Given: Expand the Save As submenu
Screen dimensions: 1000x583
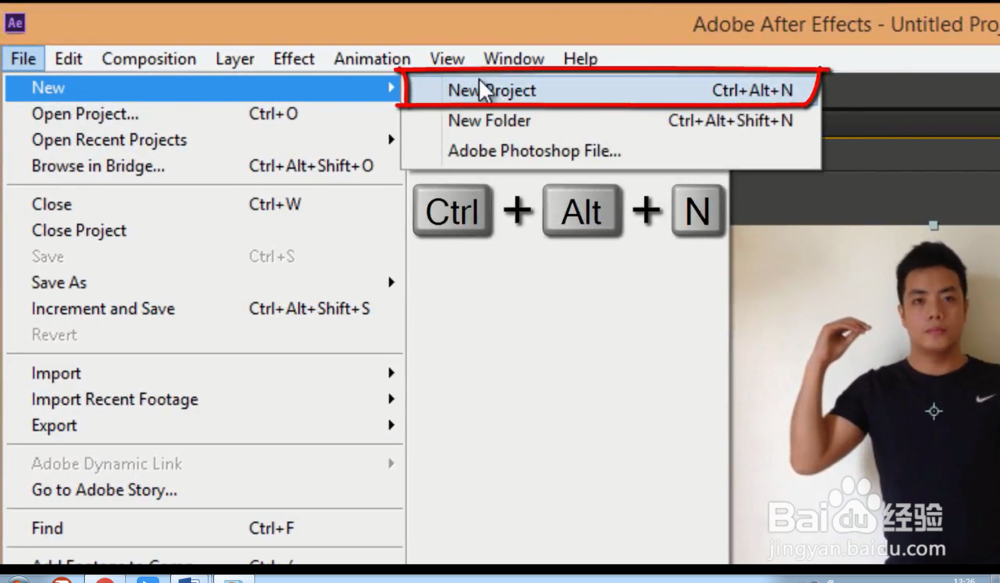Looking at the screenshot, I should (x=203, y=283).
